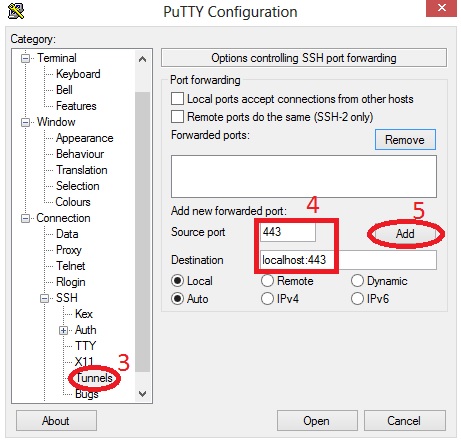
Task: Open the Features category
Action: coord(76,106)
